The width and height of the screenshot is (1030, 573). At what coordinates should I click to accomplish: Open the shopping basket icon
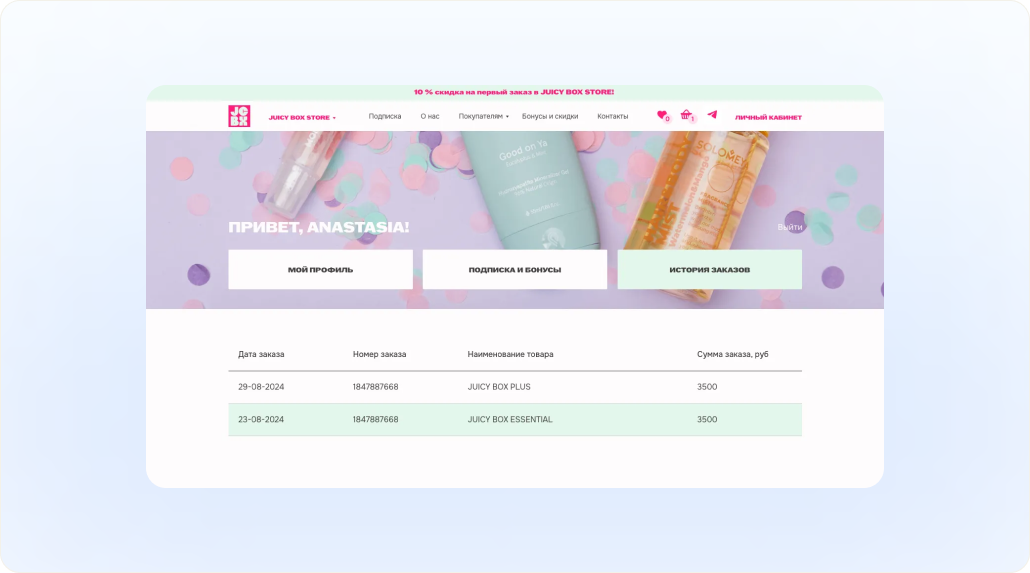coord(686,115)
